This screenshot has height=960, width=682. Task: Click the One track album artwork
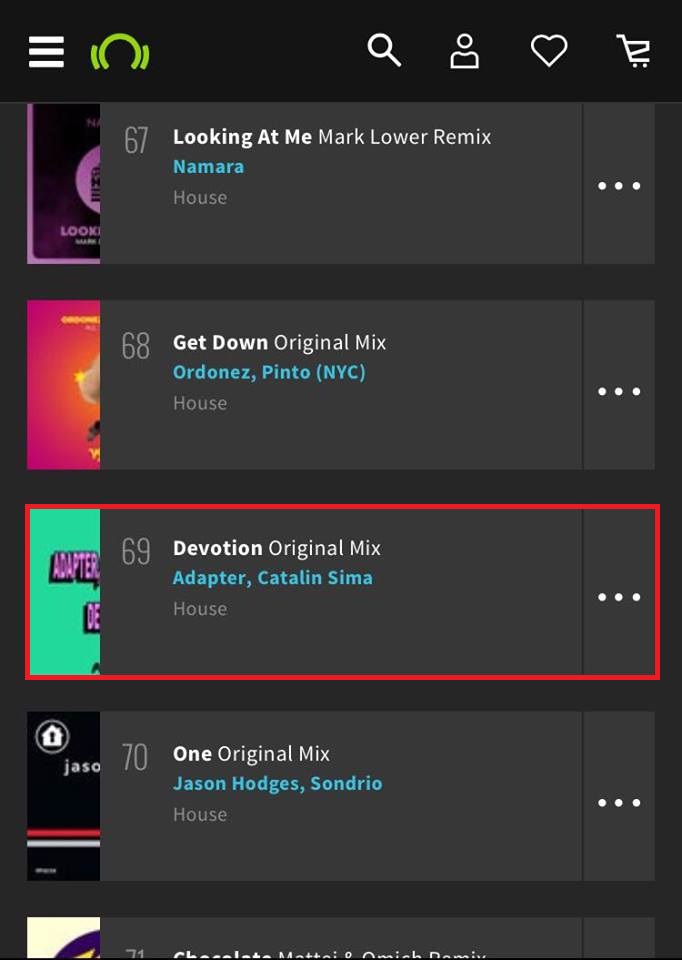[x=64, y=796]
